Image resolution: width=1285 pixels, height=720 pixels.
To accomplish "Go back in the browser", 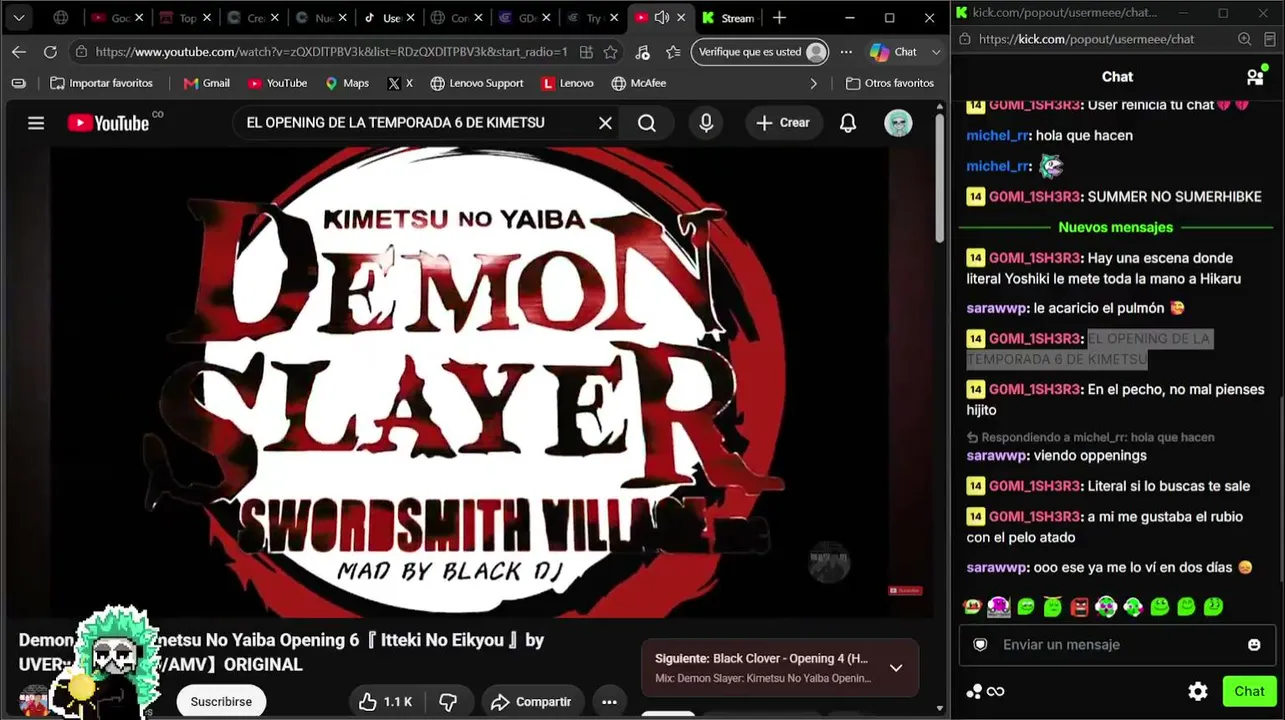I will click(19, 52).
